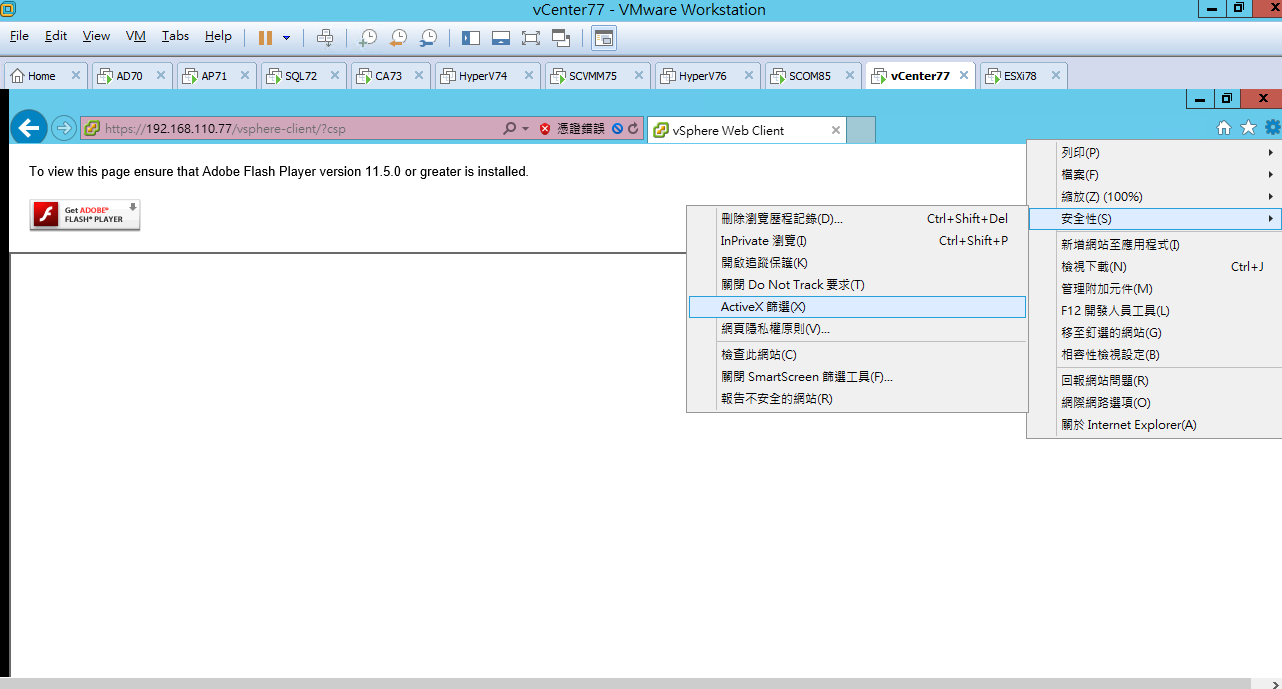Image resolution: width=1282 pixels, height=689 pixels.
Task: Start InPrivate 瀏覽(I)
Action: 858,241
